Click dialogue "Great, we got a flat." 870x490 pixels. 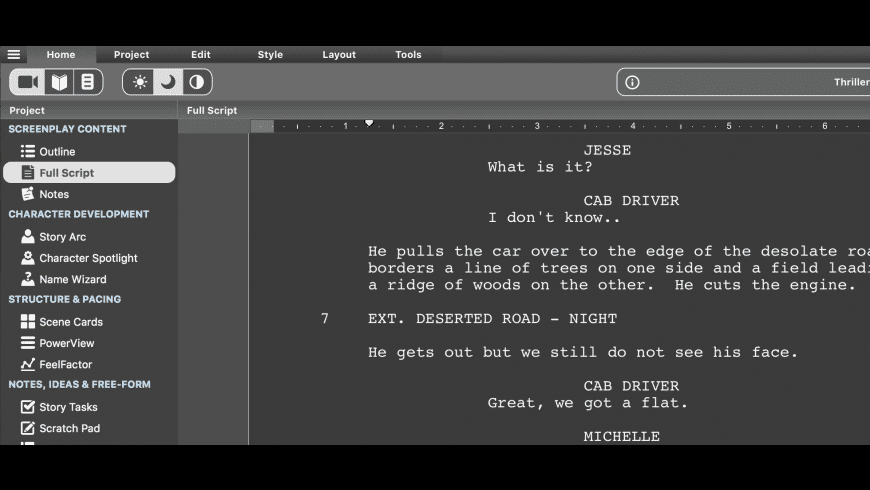tap(588, 403)
